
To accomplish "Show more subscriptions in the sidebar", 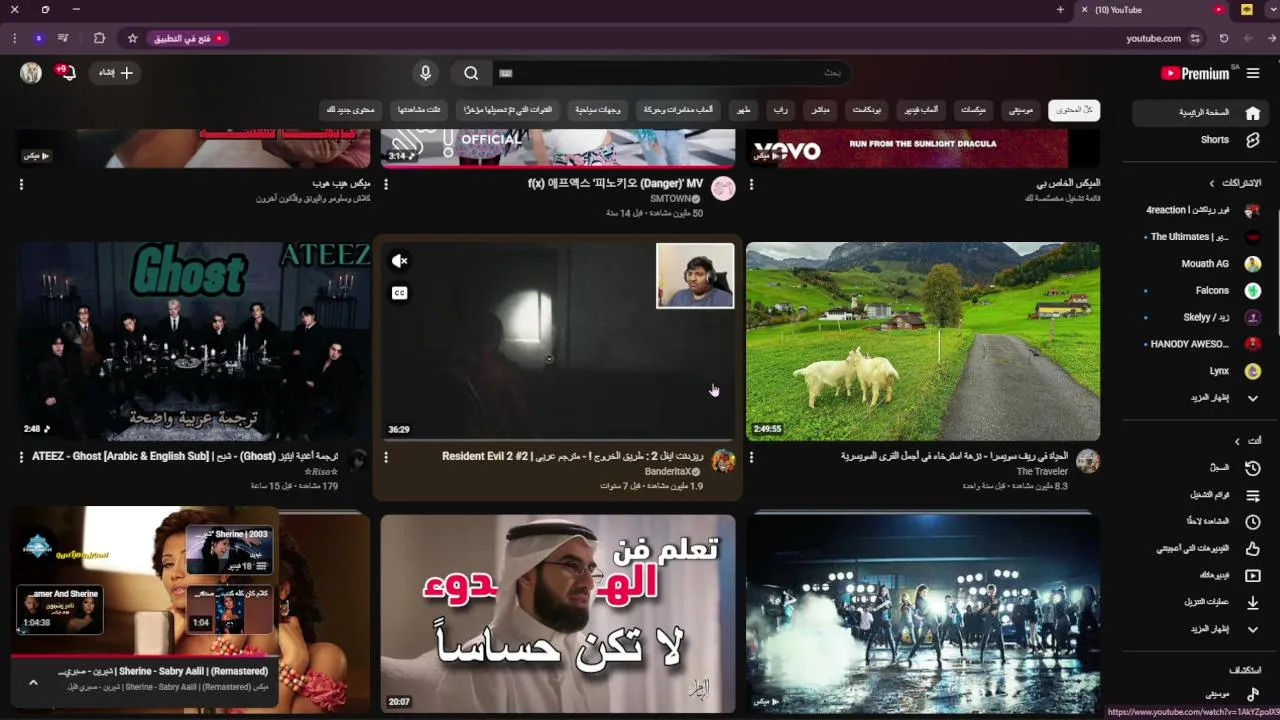I will 1198,398.
